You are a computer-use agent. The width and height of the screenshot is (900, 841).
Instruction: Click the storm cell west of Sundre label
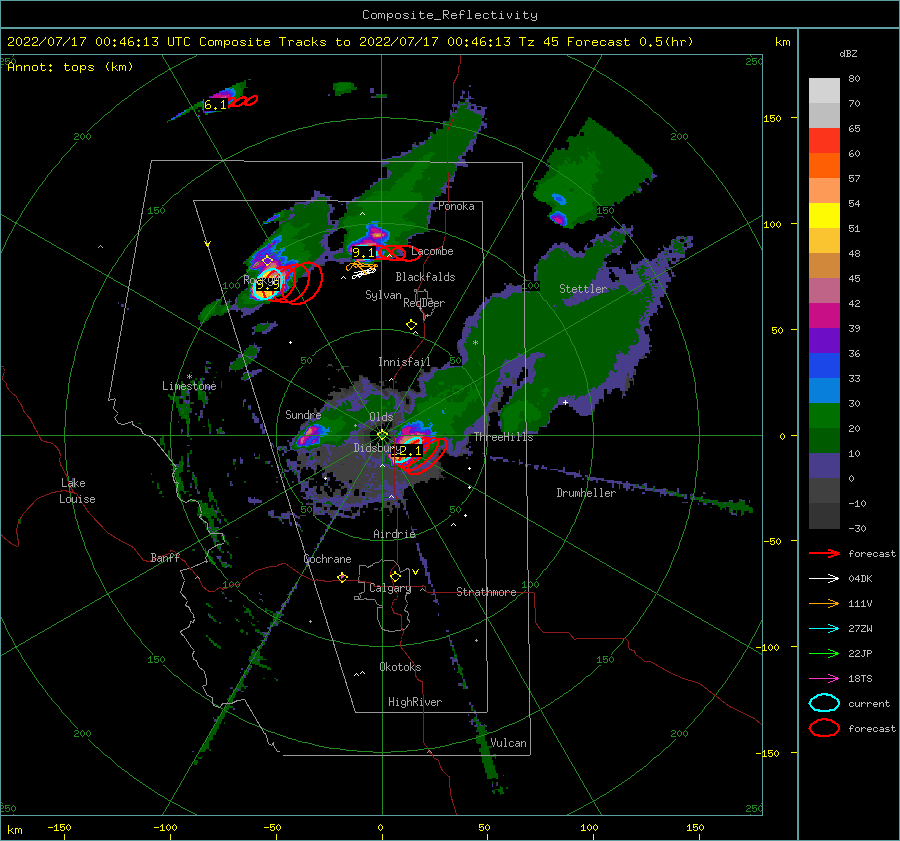(x=309, y=436)
